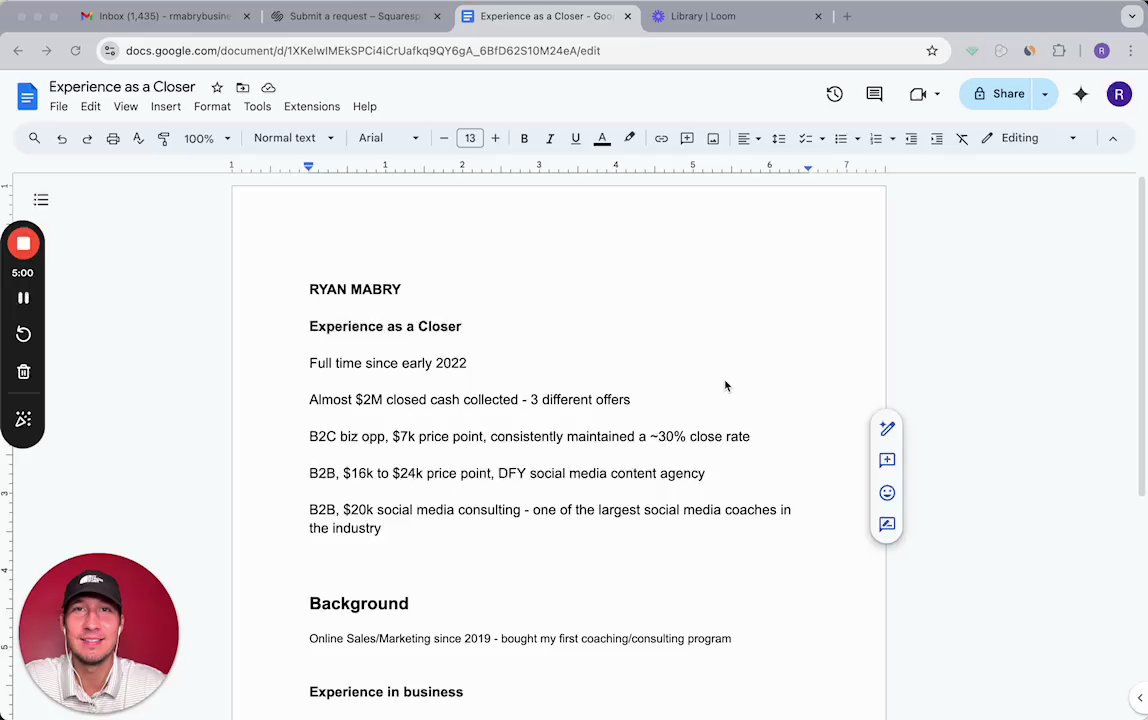
Task: Increase the font size
Action: 496,138
